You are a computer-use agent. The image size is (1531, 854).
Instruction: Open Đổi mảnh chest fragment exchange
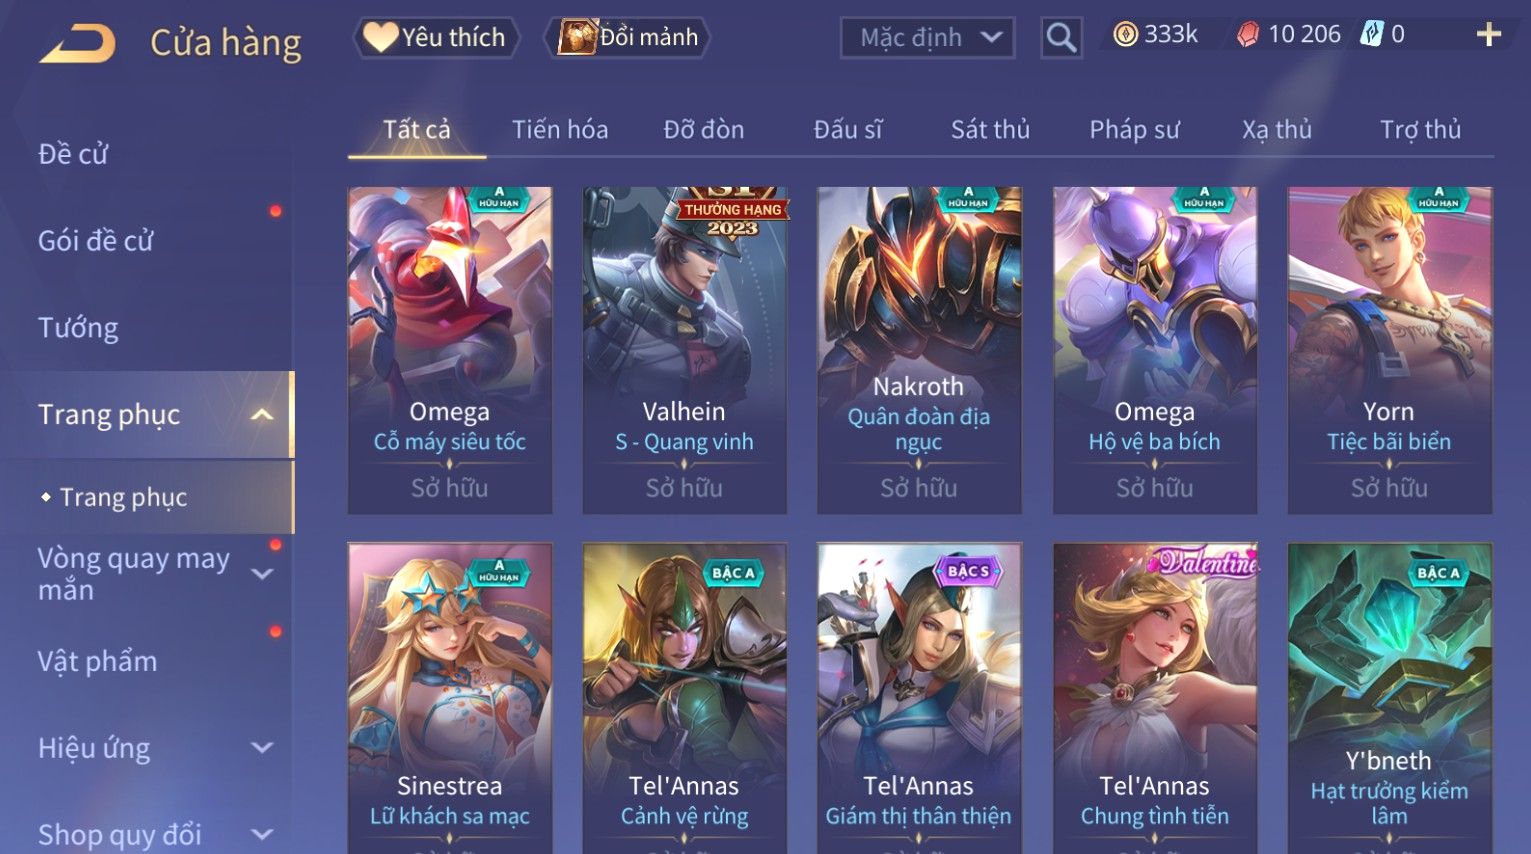coord(627,38)
